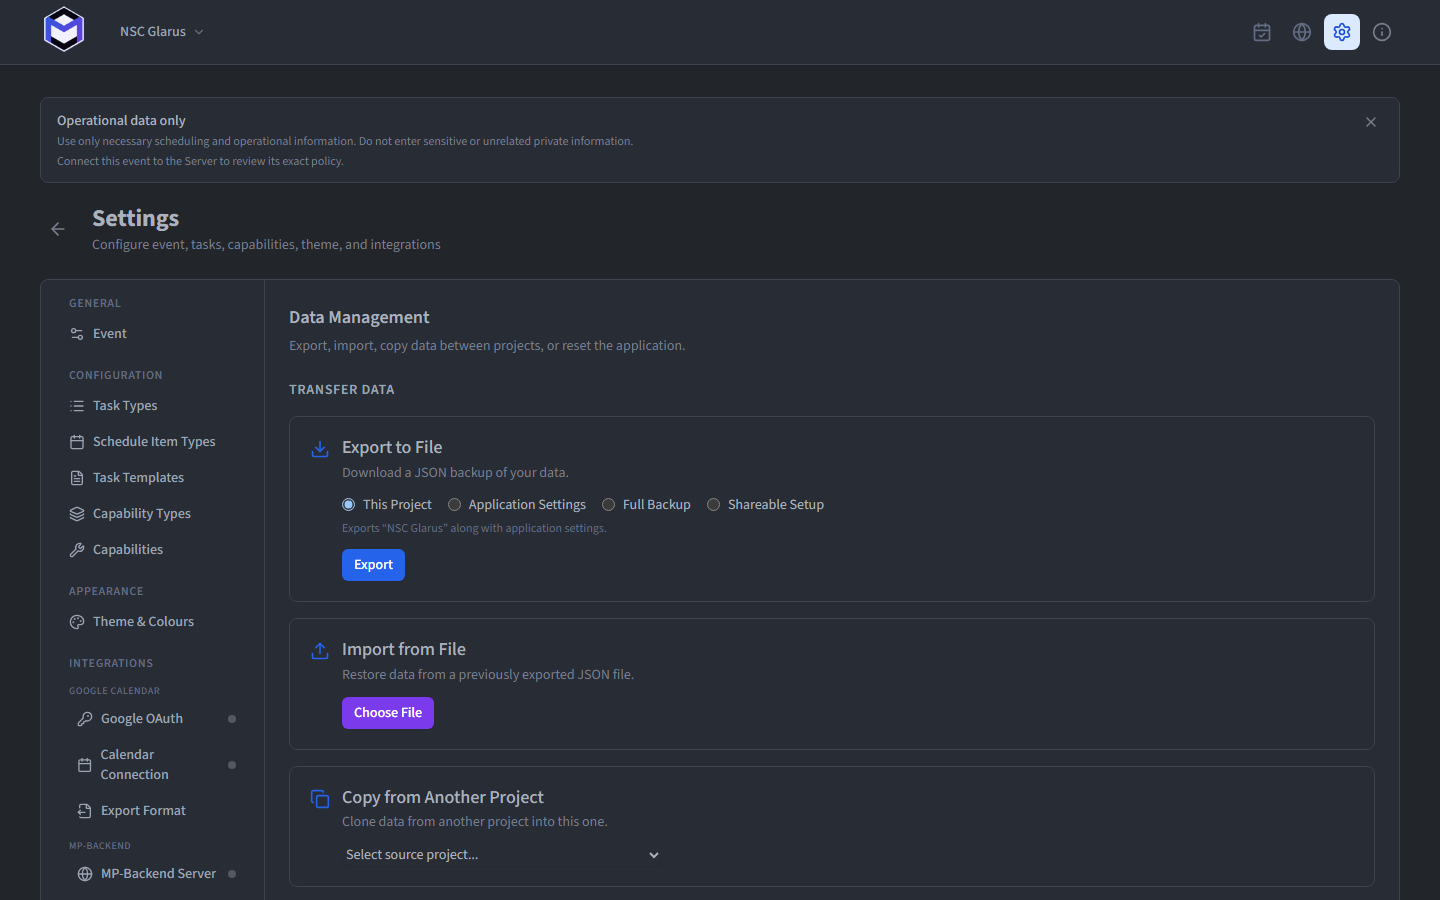Open the globe icon in header
This screenshot has height=900, width=1440.
click(x=1302, y=32)
